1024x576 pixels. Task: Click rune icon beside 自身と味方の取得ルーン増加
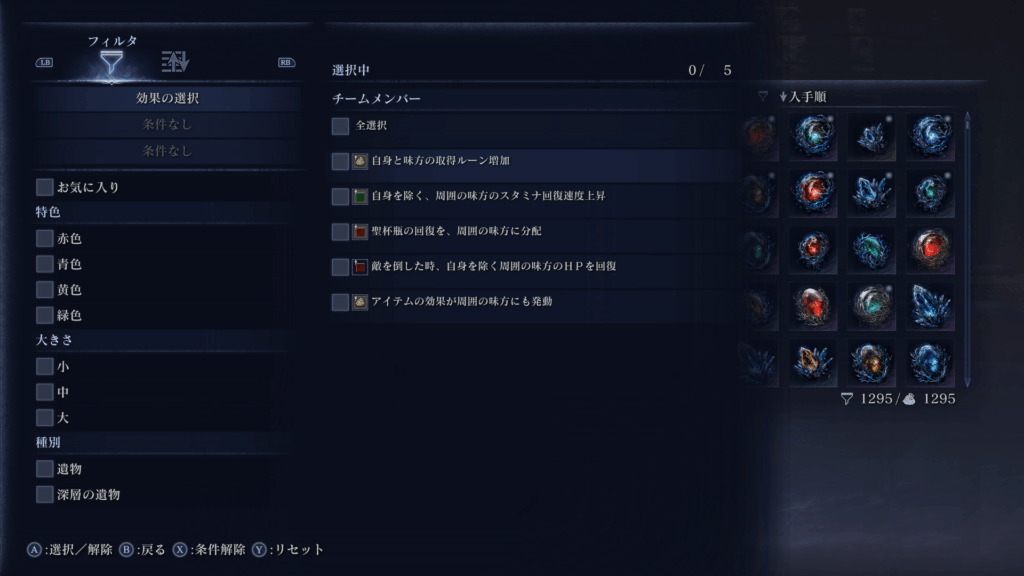(360, 161)
